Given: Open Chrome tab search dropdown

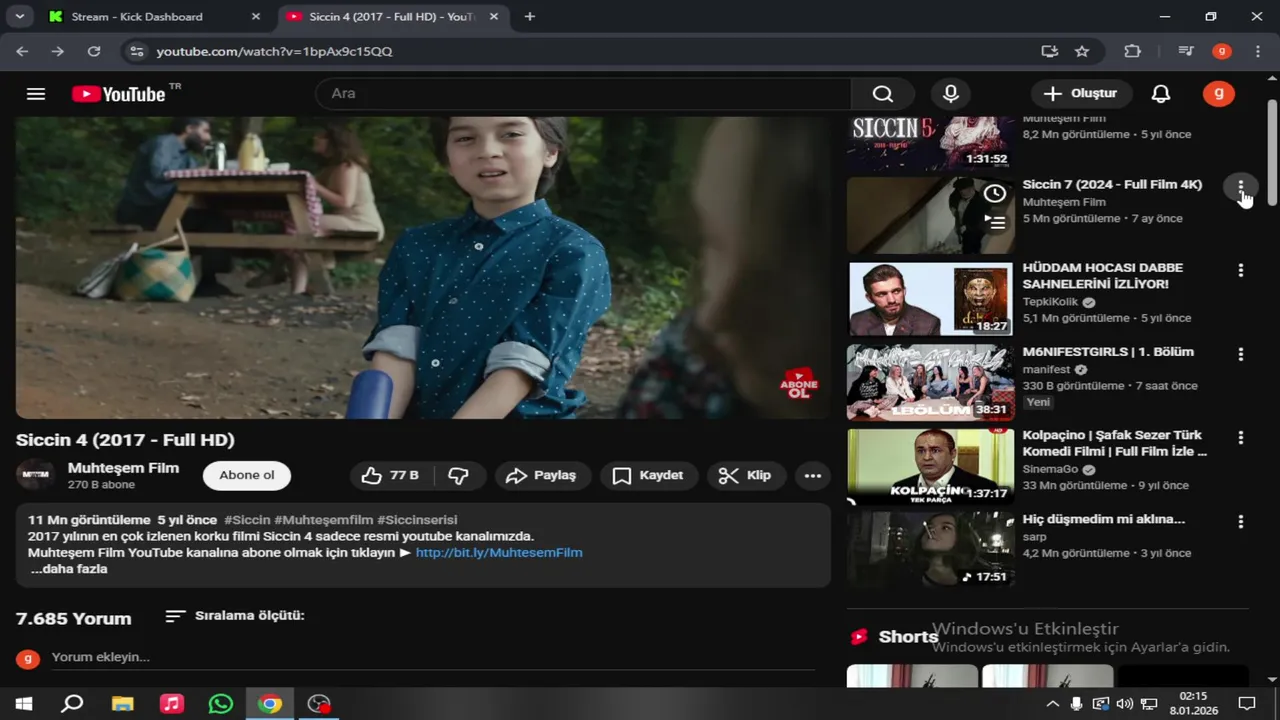Looking at the screenshot, I should (x=19, y=16).
